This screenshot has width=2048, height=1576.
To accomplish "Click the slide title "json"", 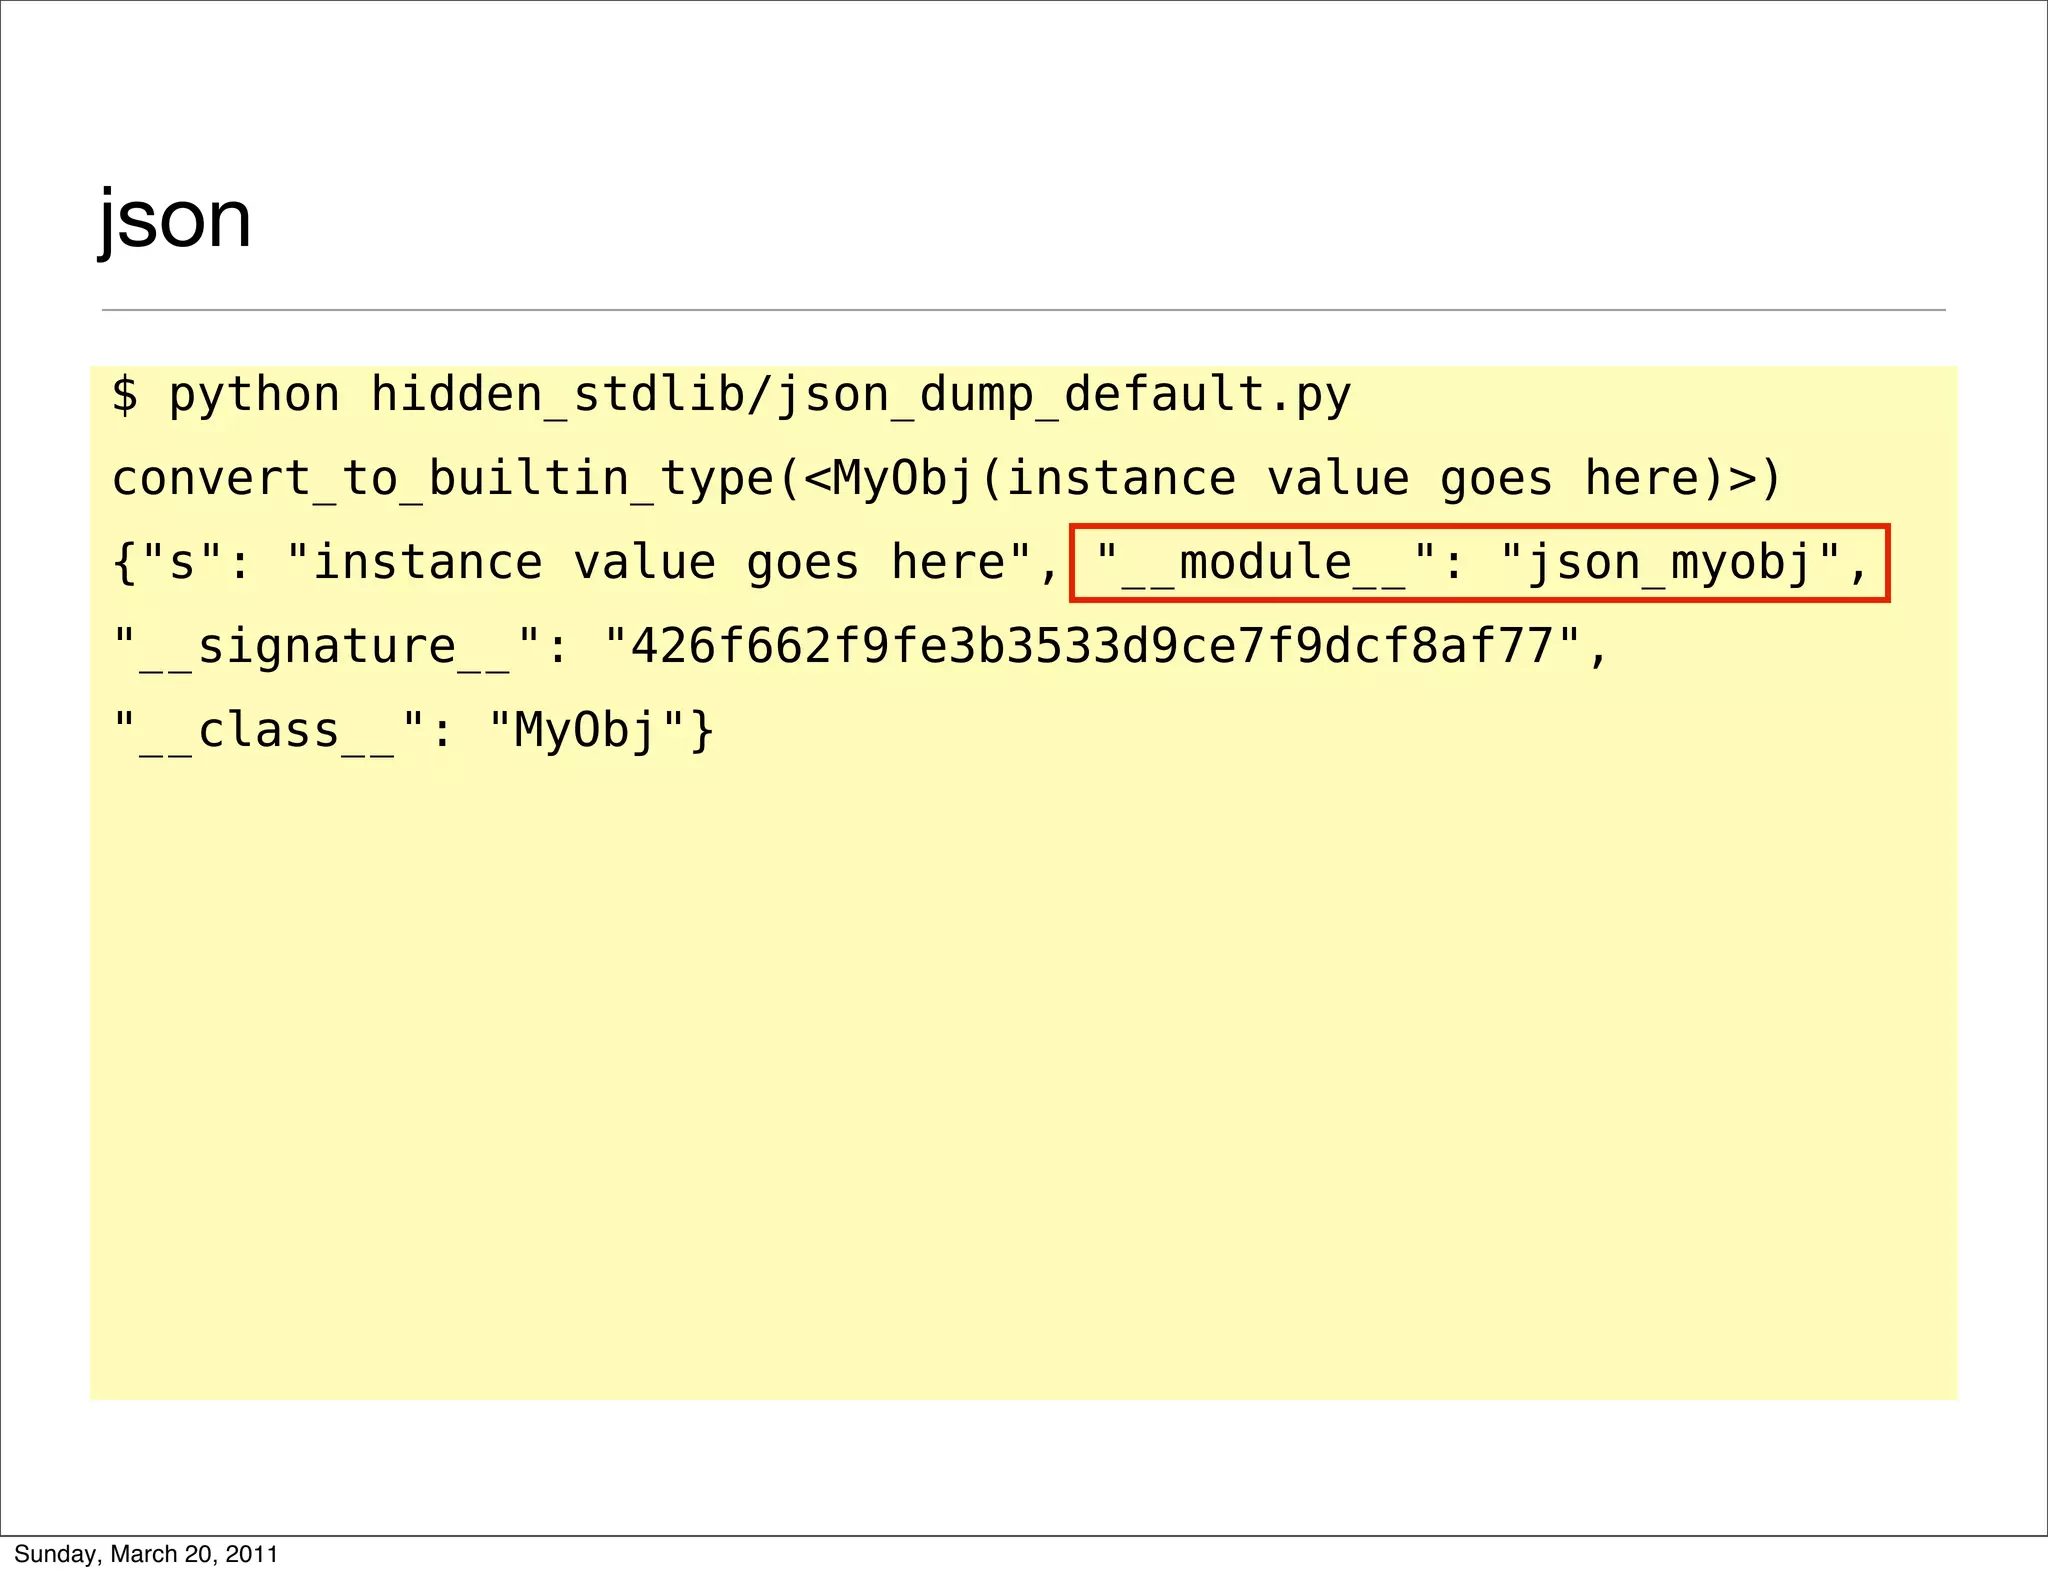I will click(x=174, y=220).
